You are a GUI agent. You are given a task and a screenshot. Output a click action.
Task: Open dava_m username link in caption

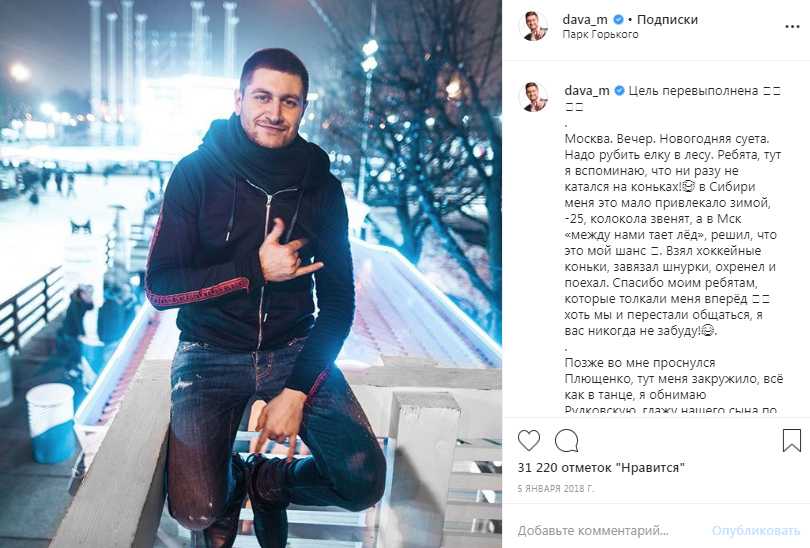pos(587,91)
